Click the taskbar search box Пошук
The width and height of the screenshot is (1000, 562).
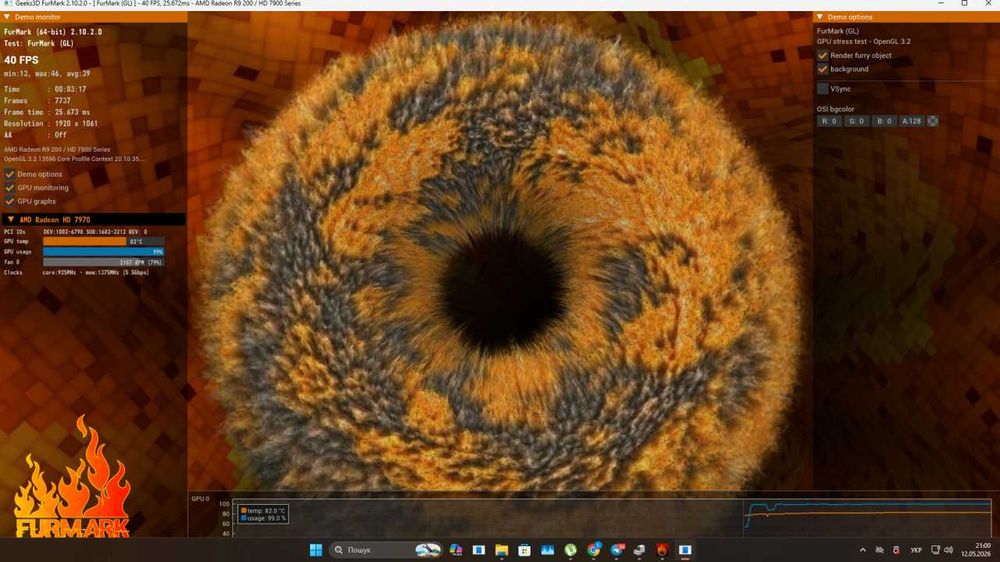click(386, 550)
